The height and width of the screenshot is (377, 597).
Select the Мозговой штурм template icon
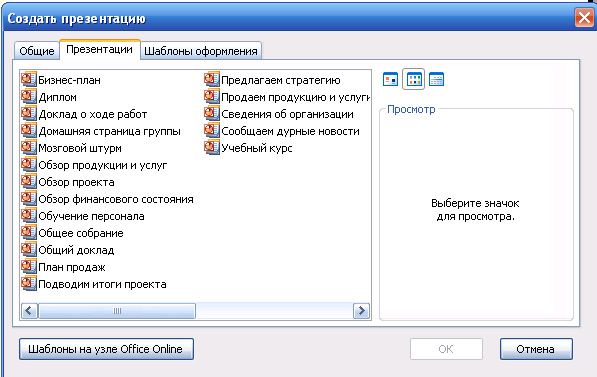point(29,147)
